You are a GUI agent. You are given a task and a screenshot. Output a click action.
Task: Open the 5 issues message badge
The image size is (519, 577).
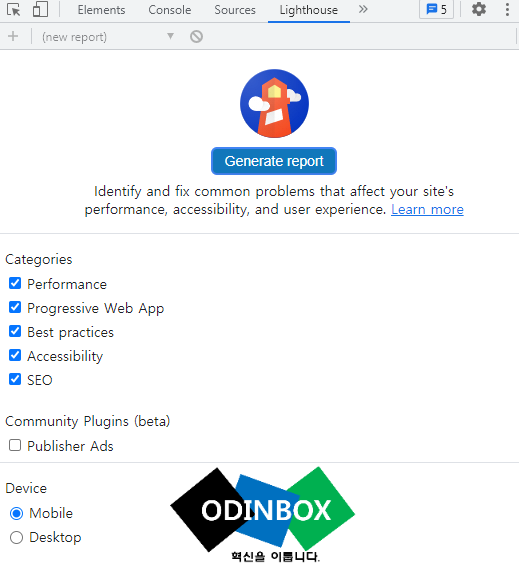point(436,9)
